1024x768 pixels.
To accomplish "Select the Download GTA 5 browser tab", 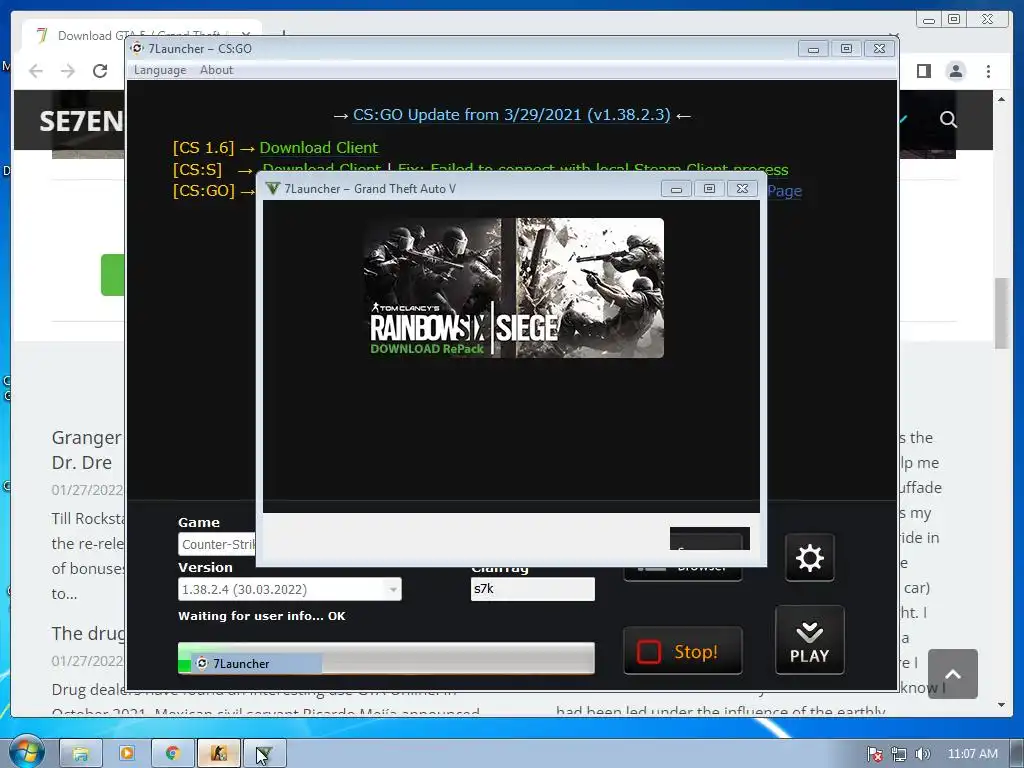I will [142, 35].
